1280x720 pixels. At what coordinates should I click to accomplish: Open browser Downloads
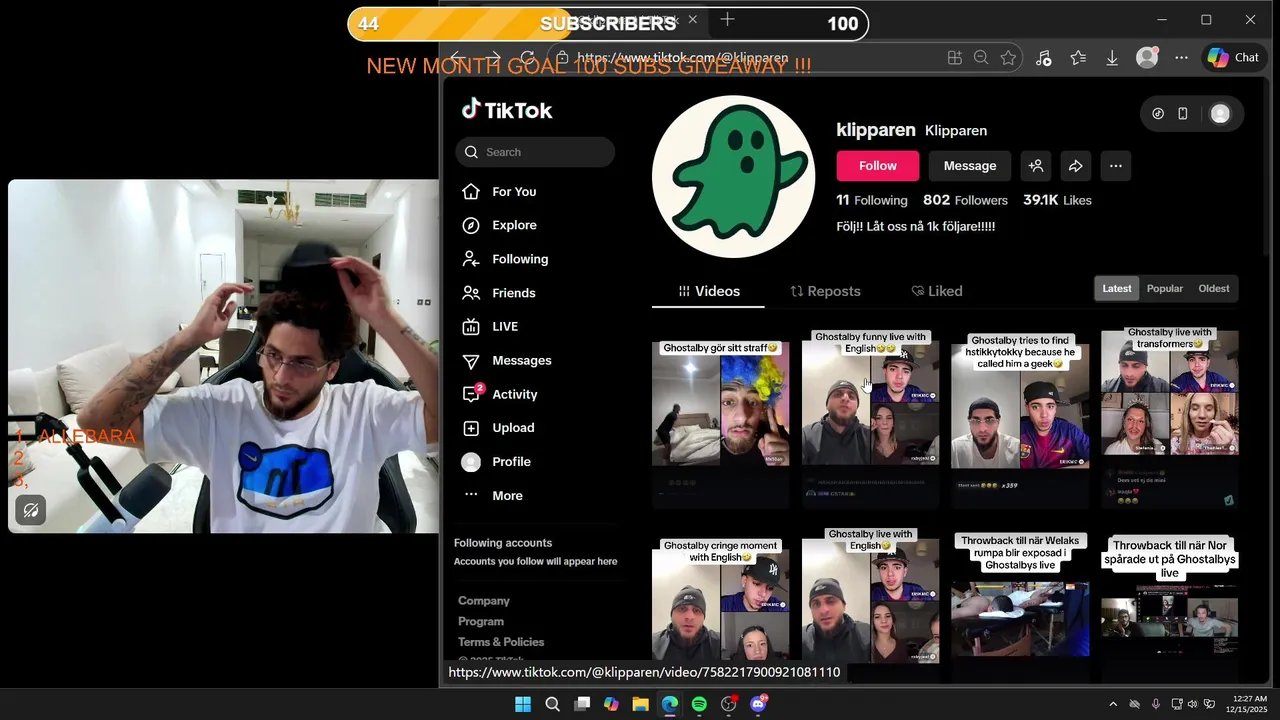point(1112,58)
